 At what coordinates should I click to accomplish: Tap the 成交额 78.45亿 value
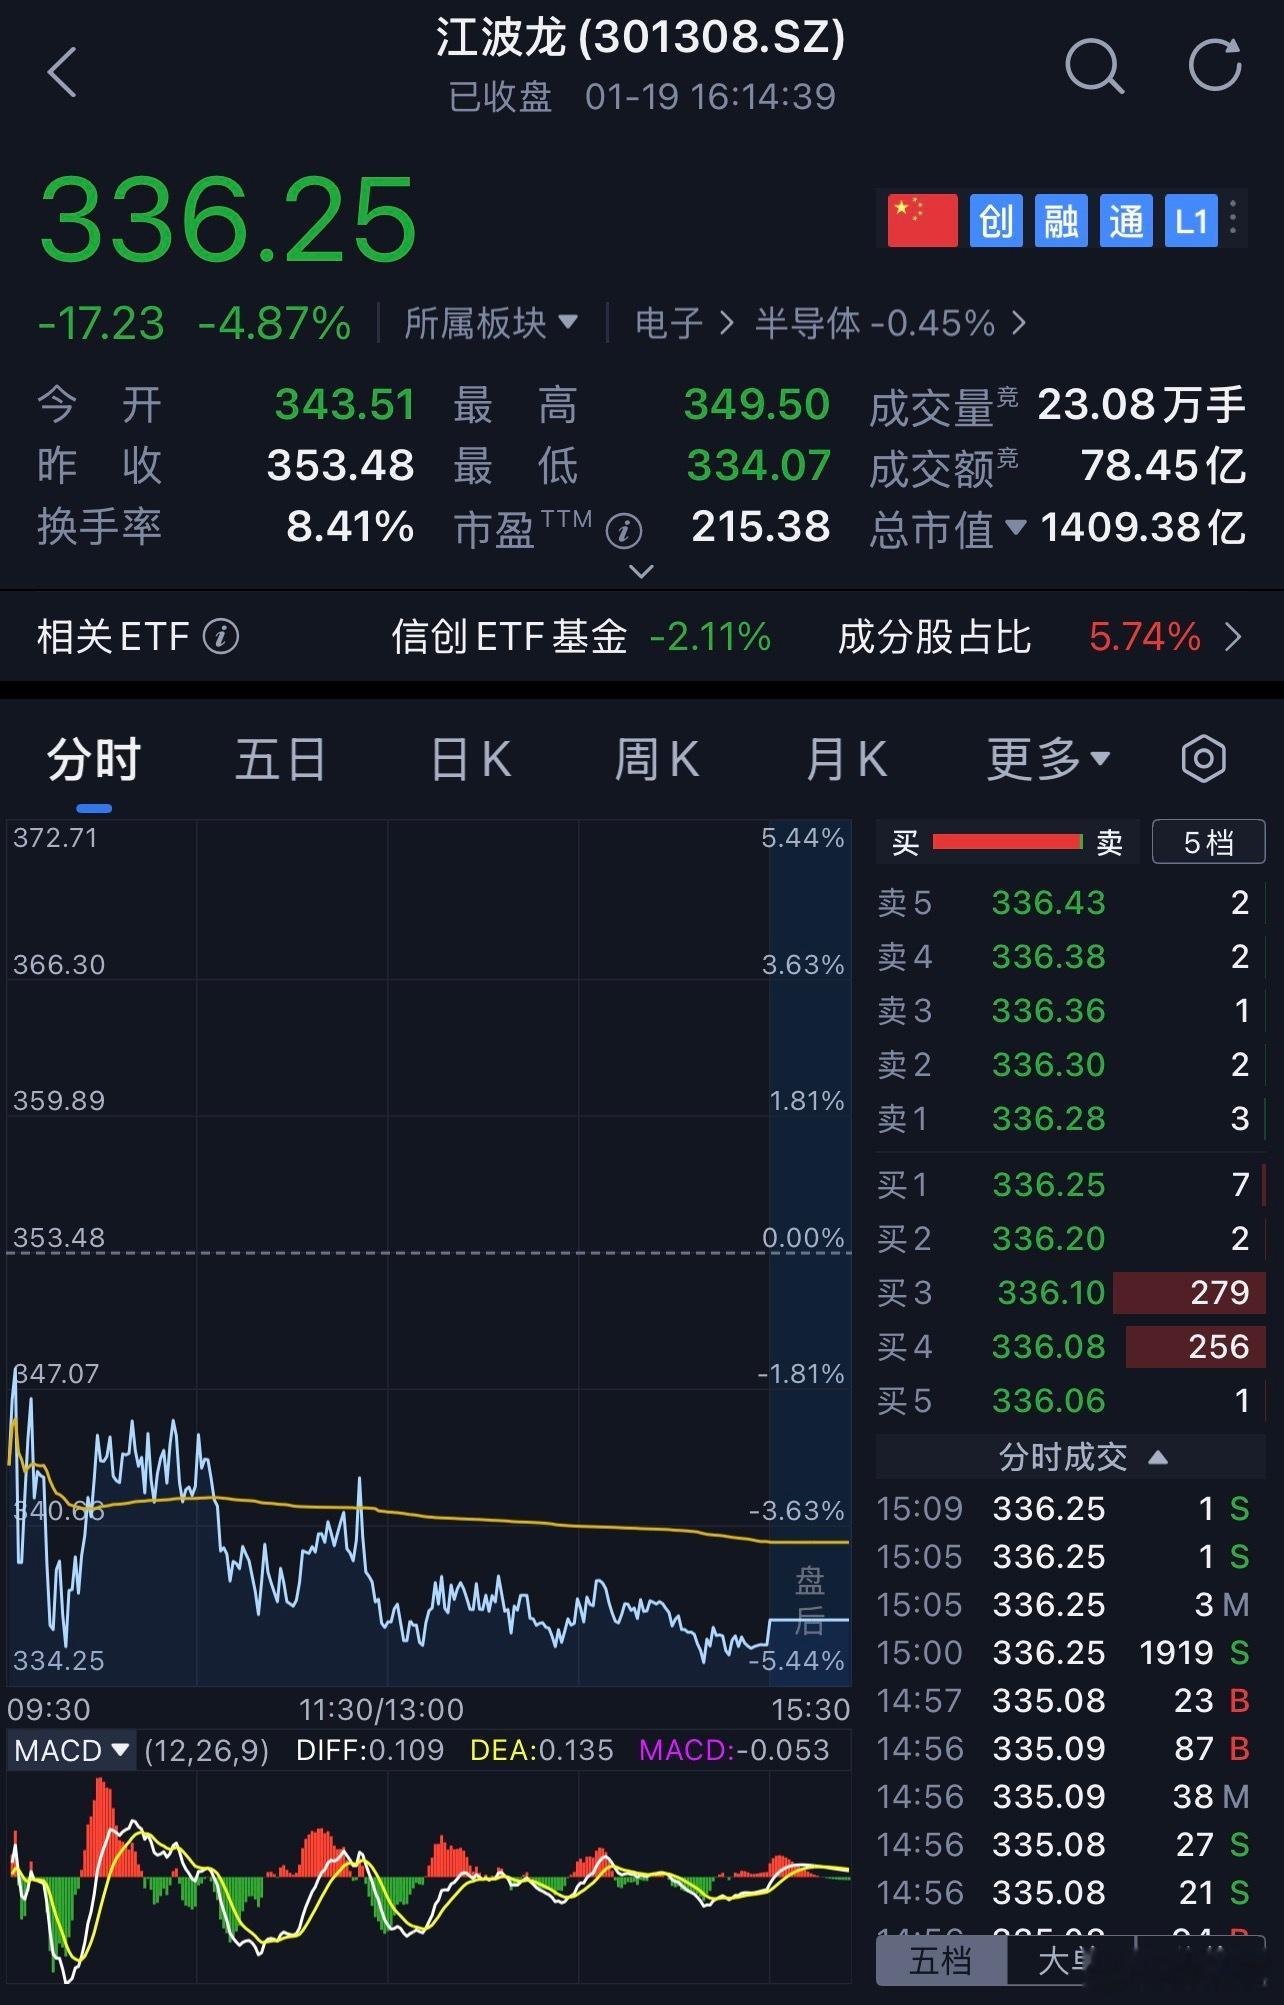point(1163,466)
